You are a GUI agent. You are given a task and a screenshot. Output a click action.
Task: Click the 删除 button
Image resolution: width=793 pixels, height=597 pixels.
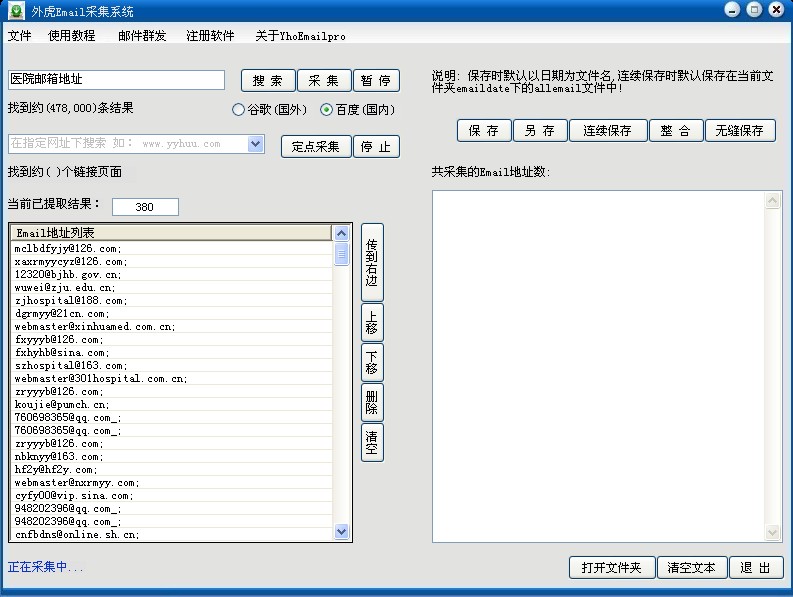372,403
